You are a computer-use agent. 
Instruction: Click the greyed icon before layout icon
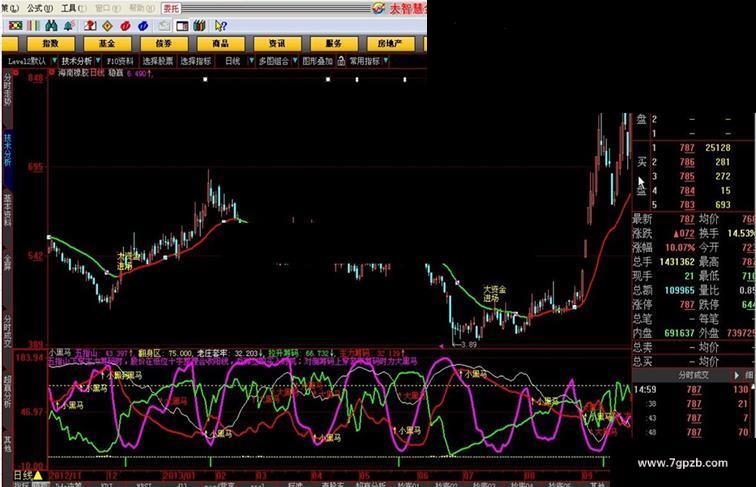[x=164, y=26]
